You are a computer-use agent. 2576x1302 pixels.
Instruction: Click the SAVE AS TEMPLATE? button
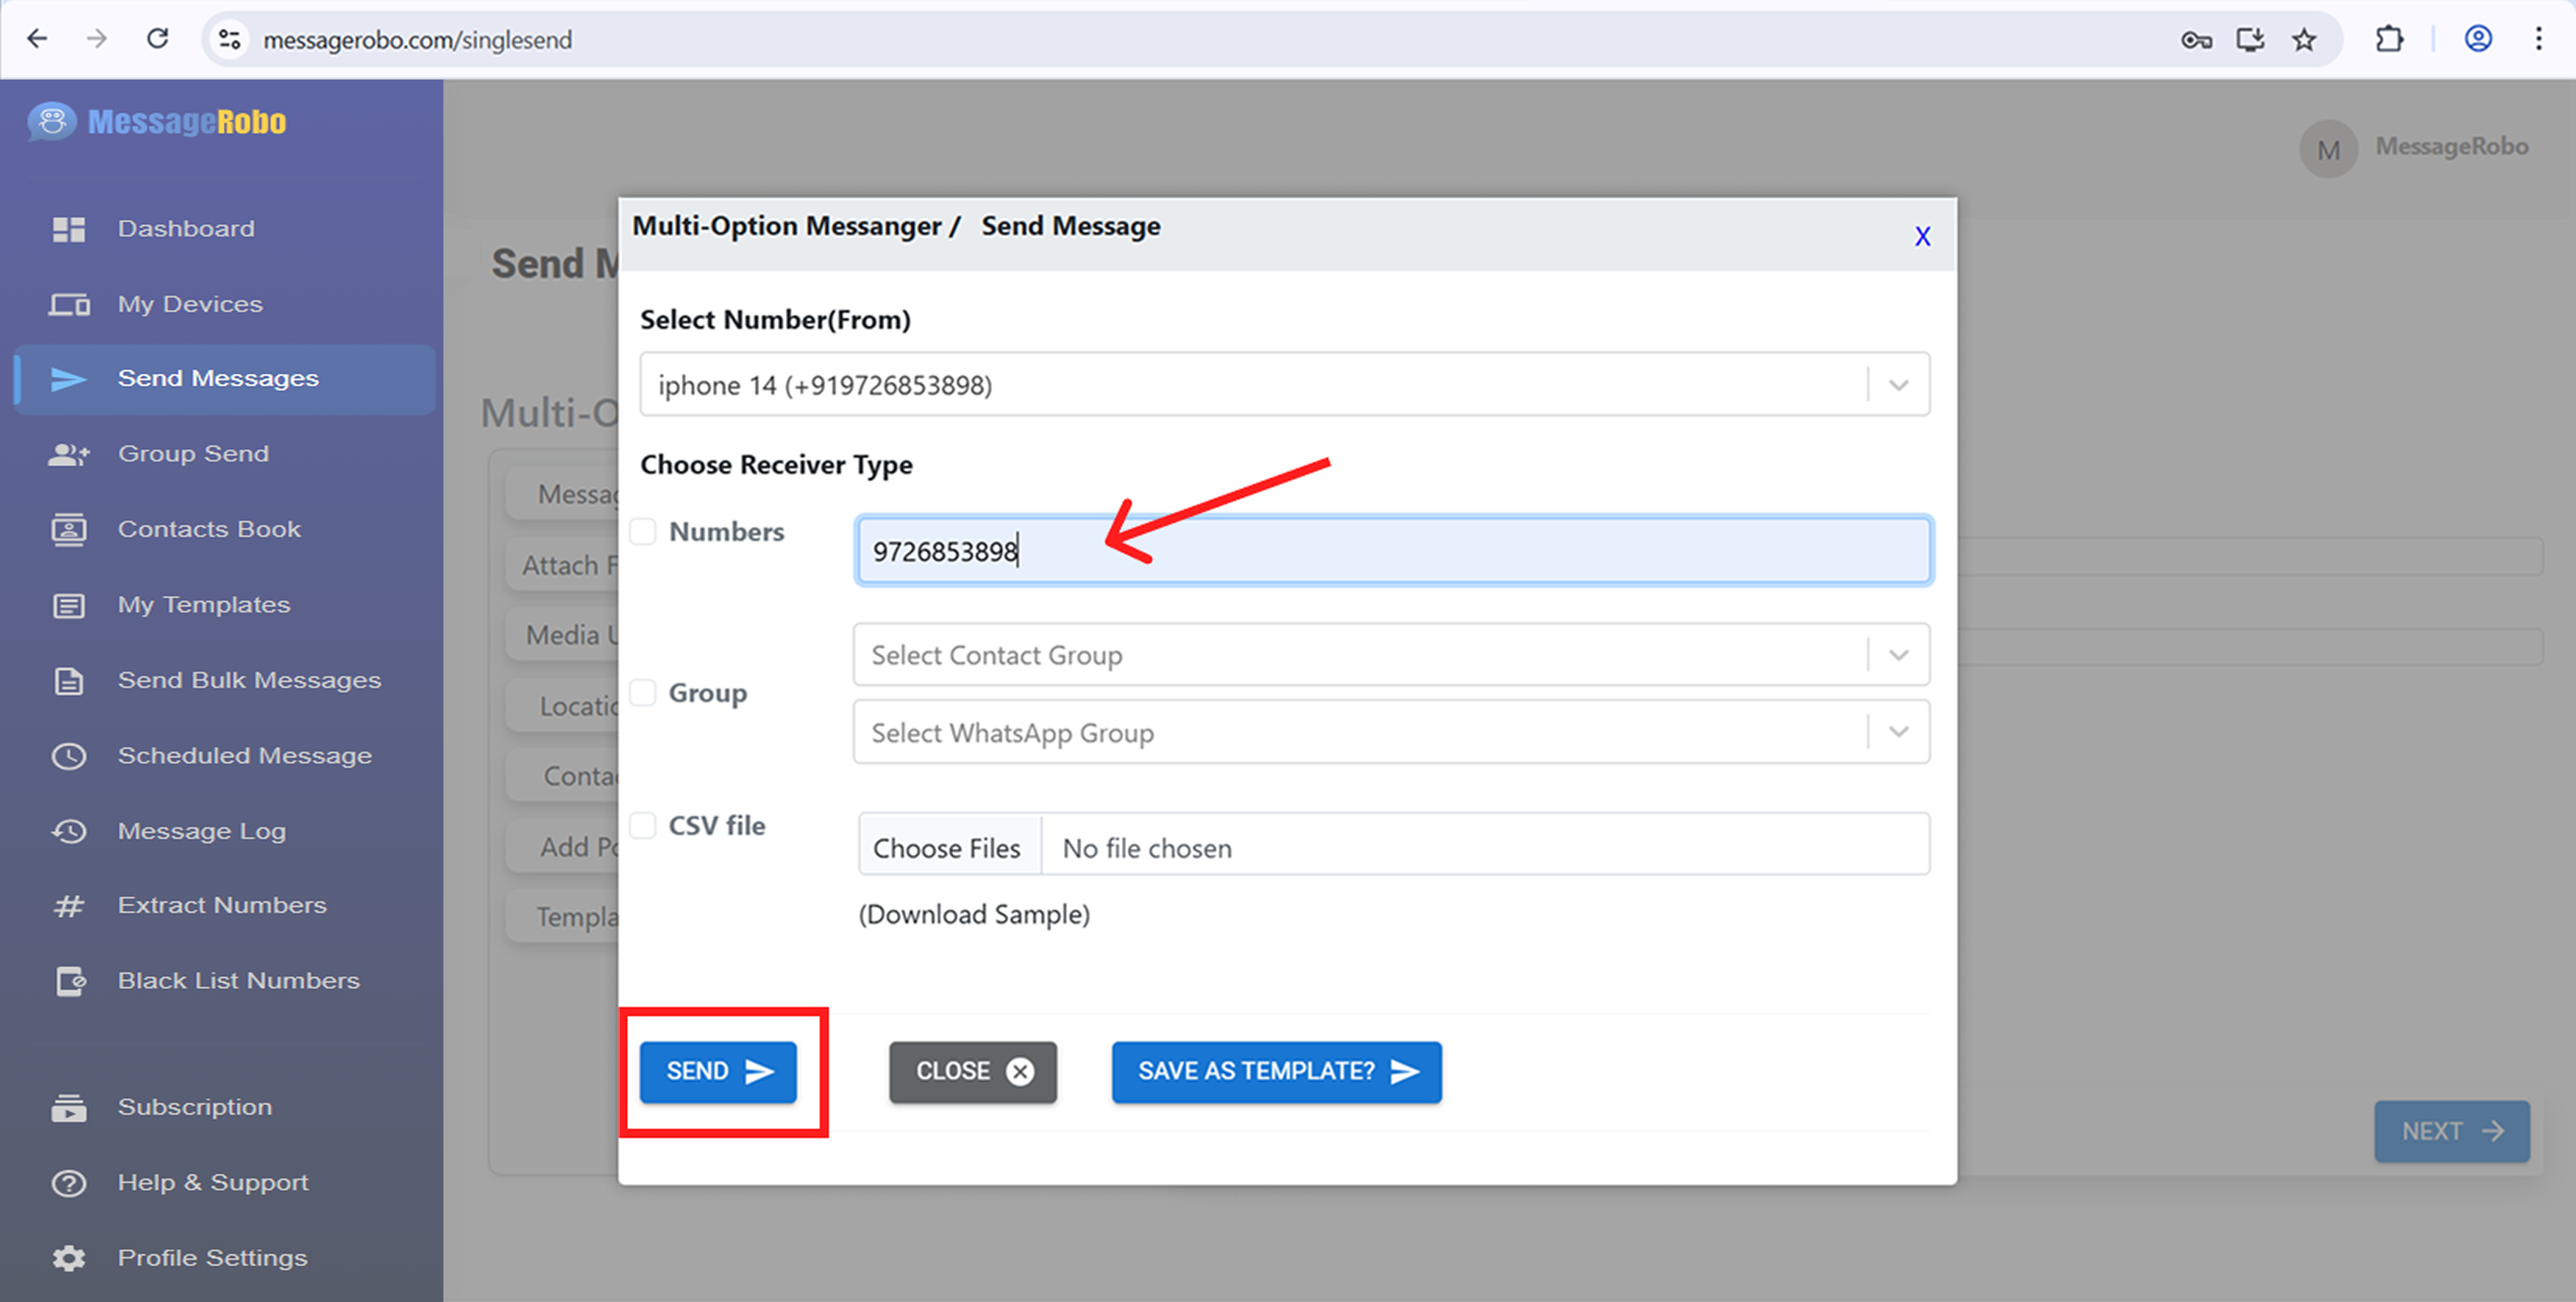coord(1276,1072)
